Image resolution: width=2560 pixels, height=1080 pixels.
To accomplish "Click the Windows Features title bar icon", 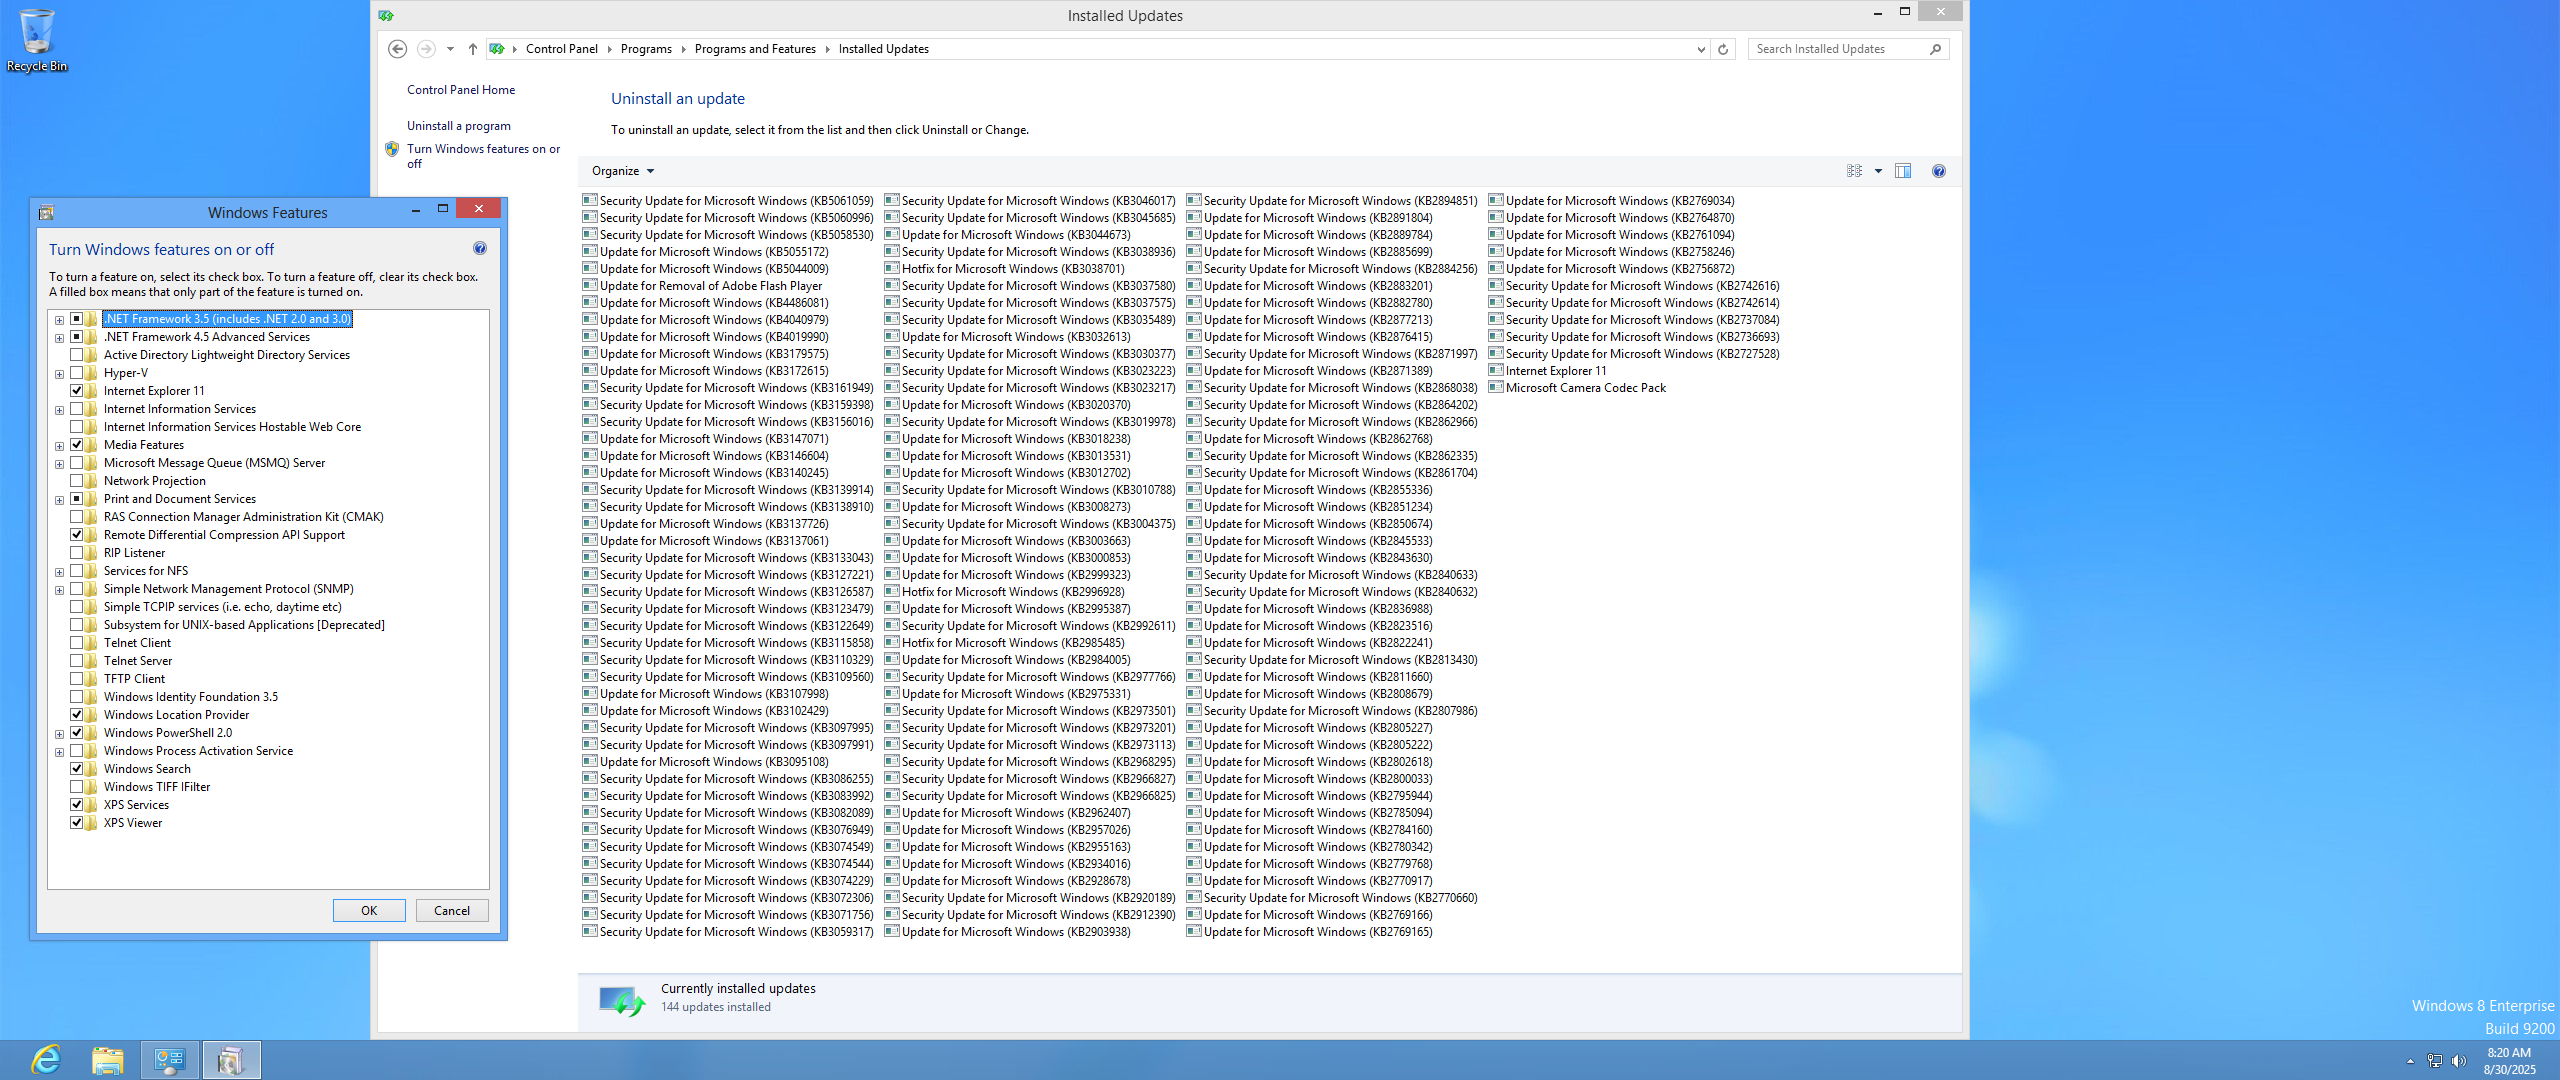I will (46, 212).
